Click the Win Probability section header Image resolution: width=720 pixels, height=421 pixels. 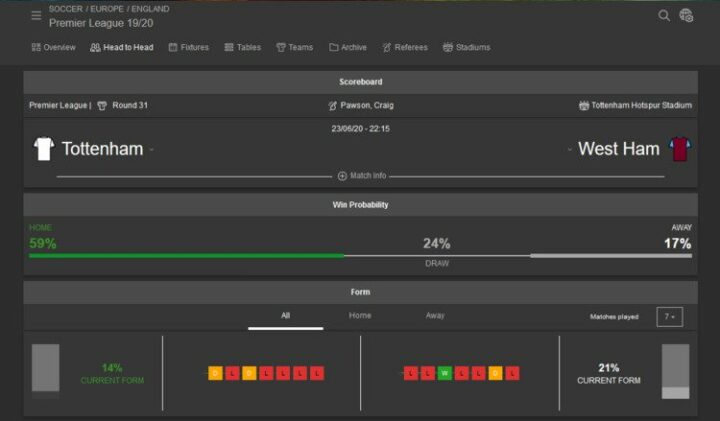[x=360, y=205]
